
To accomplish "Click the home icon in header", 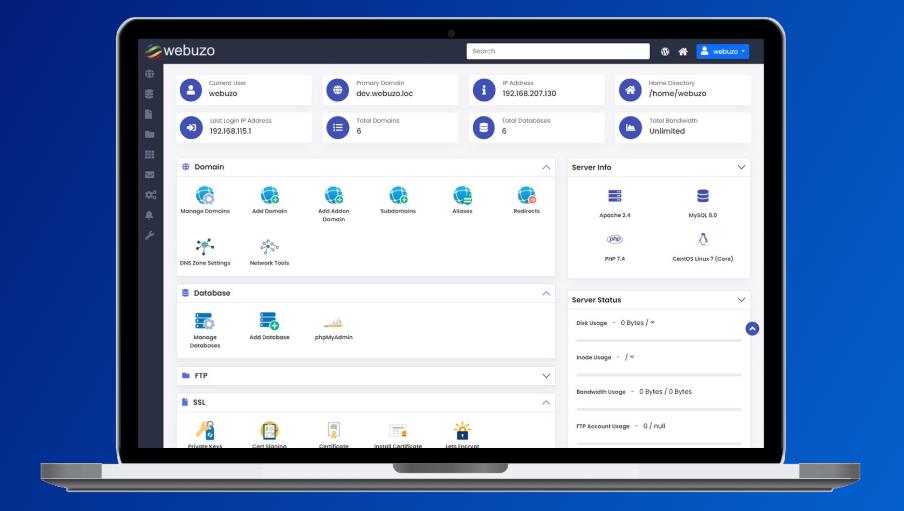I will (683, 51).
